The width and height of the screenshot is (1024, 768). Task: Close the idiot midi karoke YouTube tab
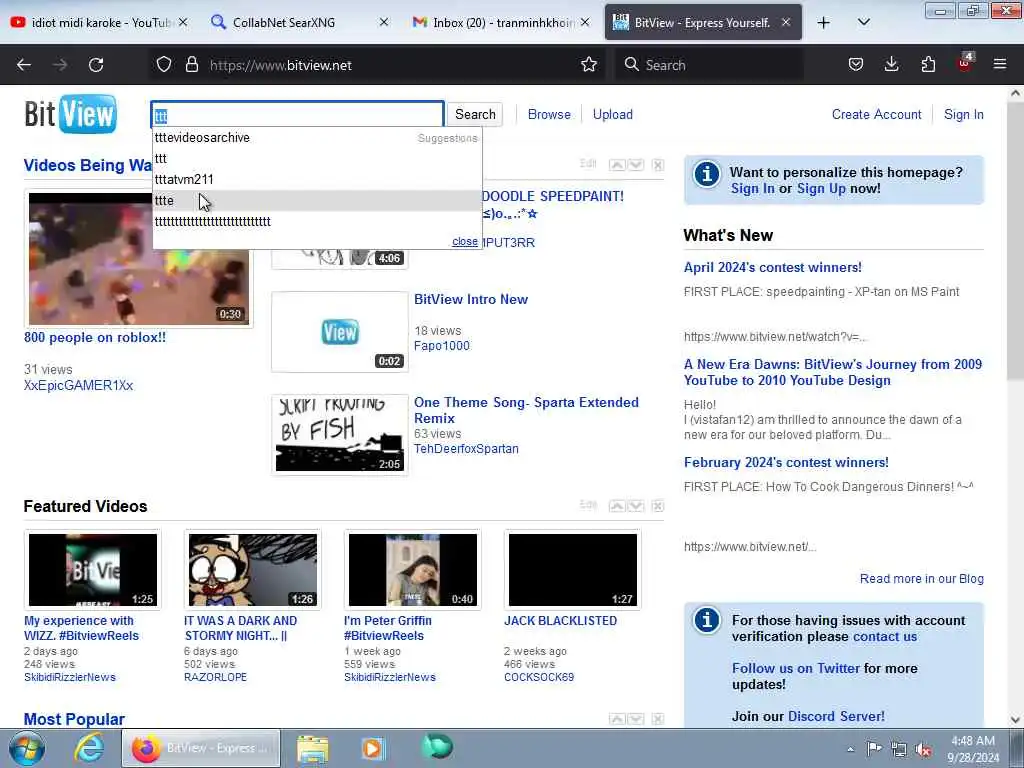click(x=184, y=22)
